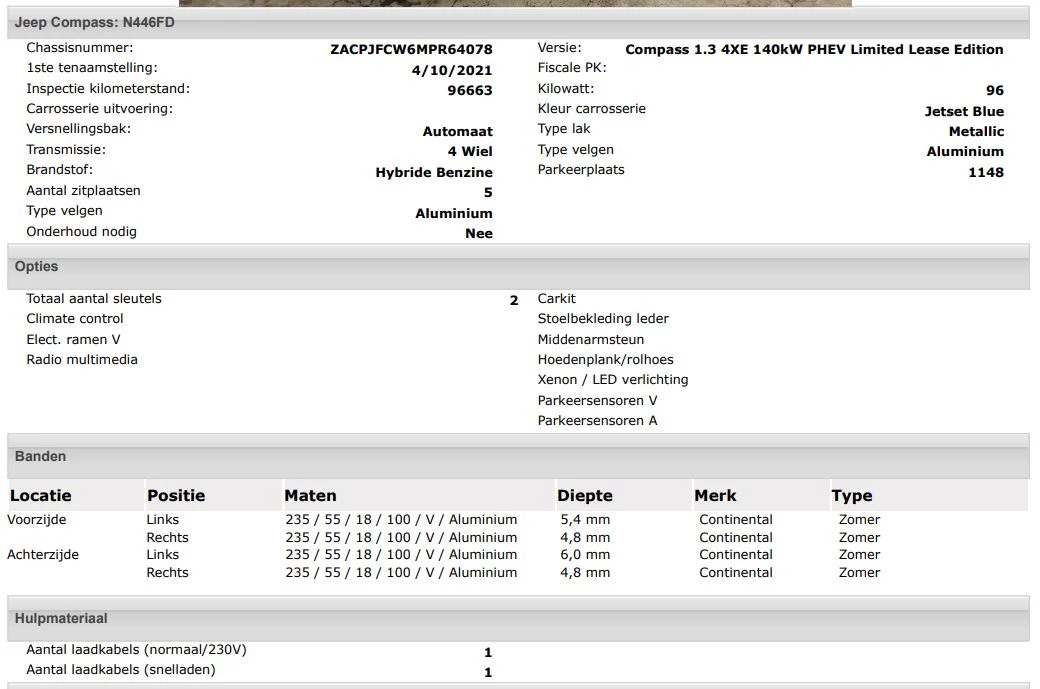The height and width of the screenshot is (689, 1040).
Task: Click the Stoelbekleding leder option
Action: click(603, 319)
